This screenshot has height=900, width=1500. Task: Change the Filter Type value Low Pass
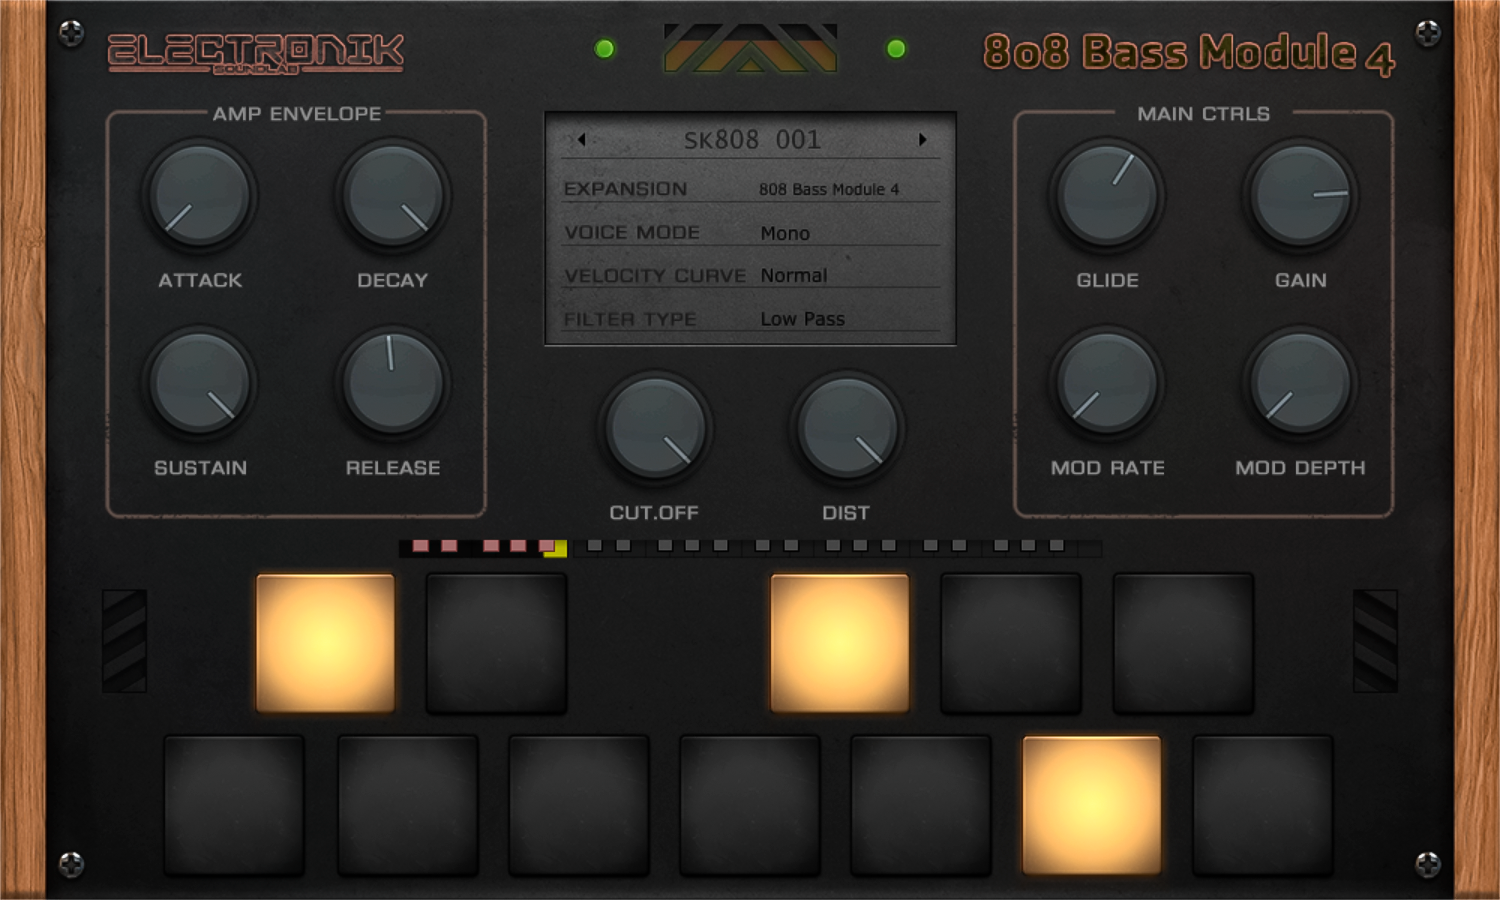click(x=803, y=319)
